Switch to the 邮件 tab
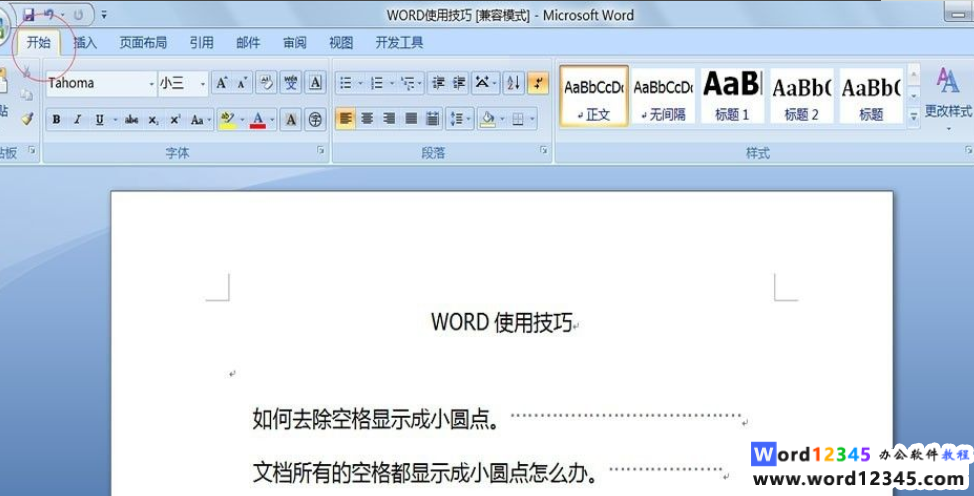 click(x=248, y=42)
